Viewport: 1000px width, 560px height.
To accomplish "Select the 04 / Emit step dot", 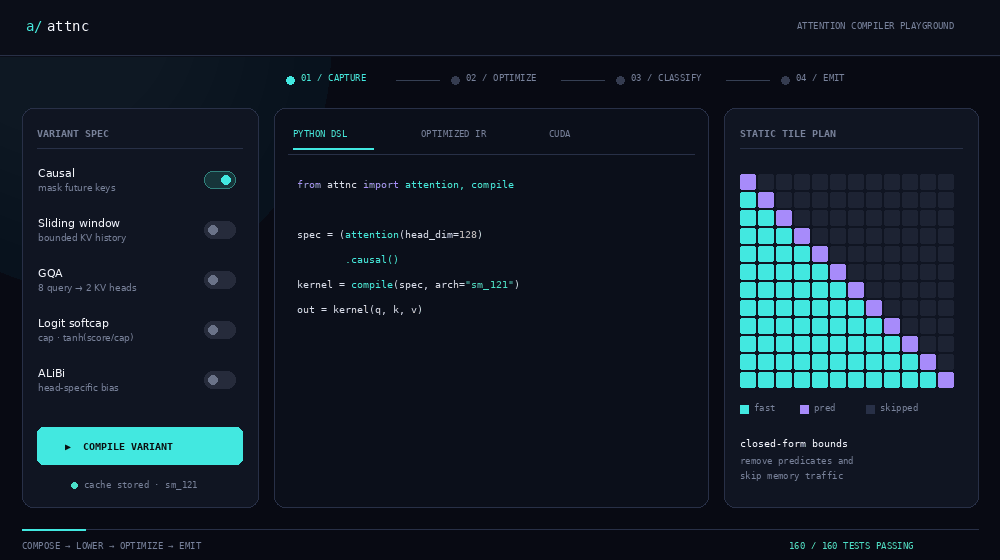I will coord(785,80).
